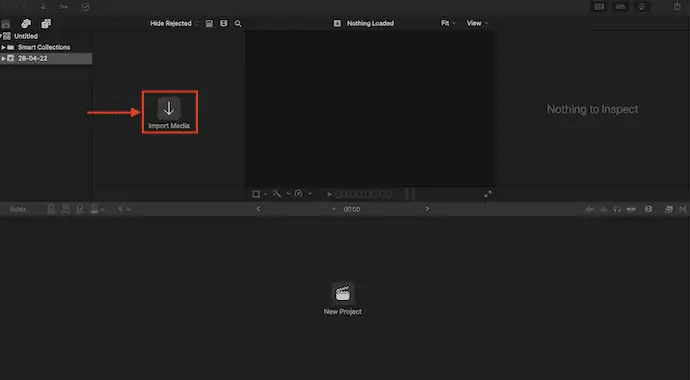Toggle the browser panel layout button
This screenshot has width=690, height=380.
pyautogui.click(x=599, y=7)
